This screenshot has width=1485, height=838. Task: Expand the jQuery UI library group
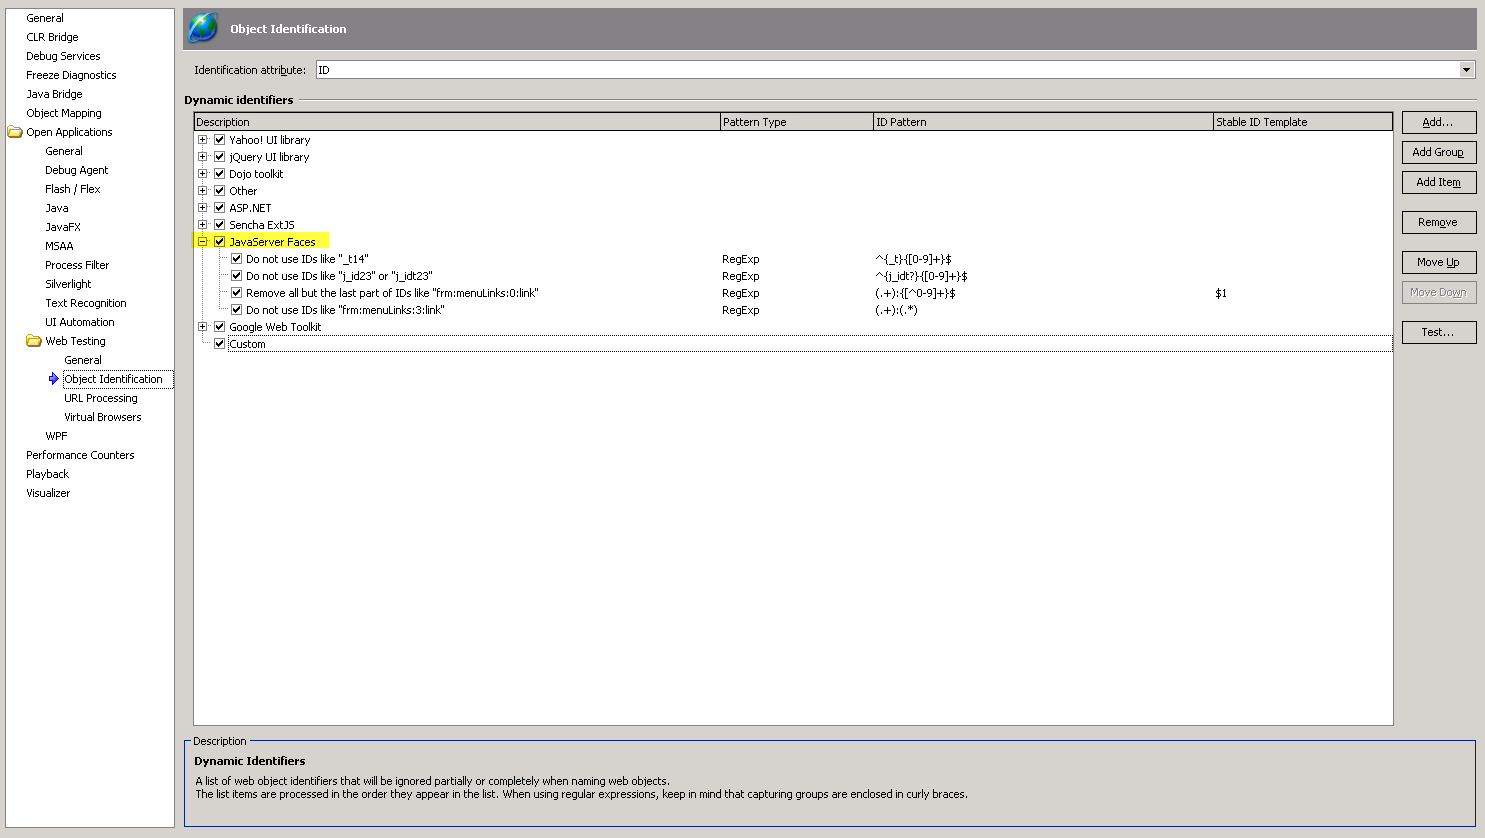203,157
